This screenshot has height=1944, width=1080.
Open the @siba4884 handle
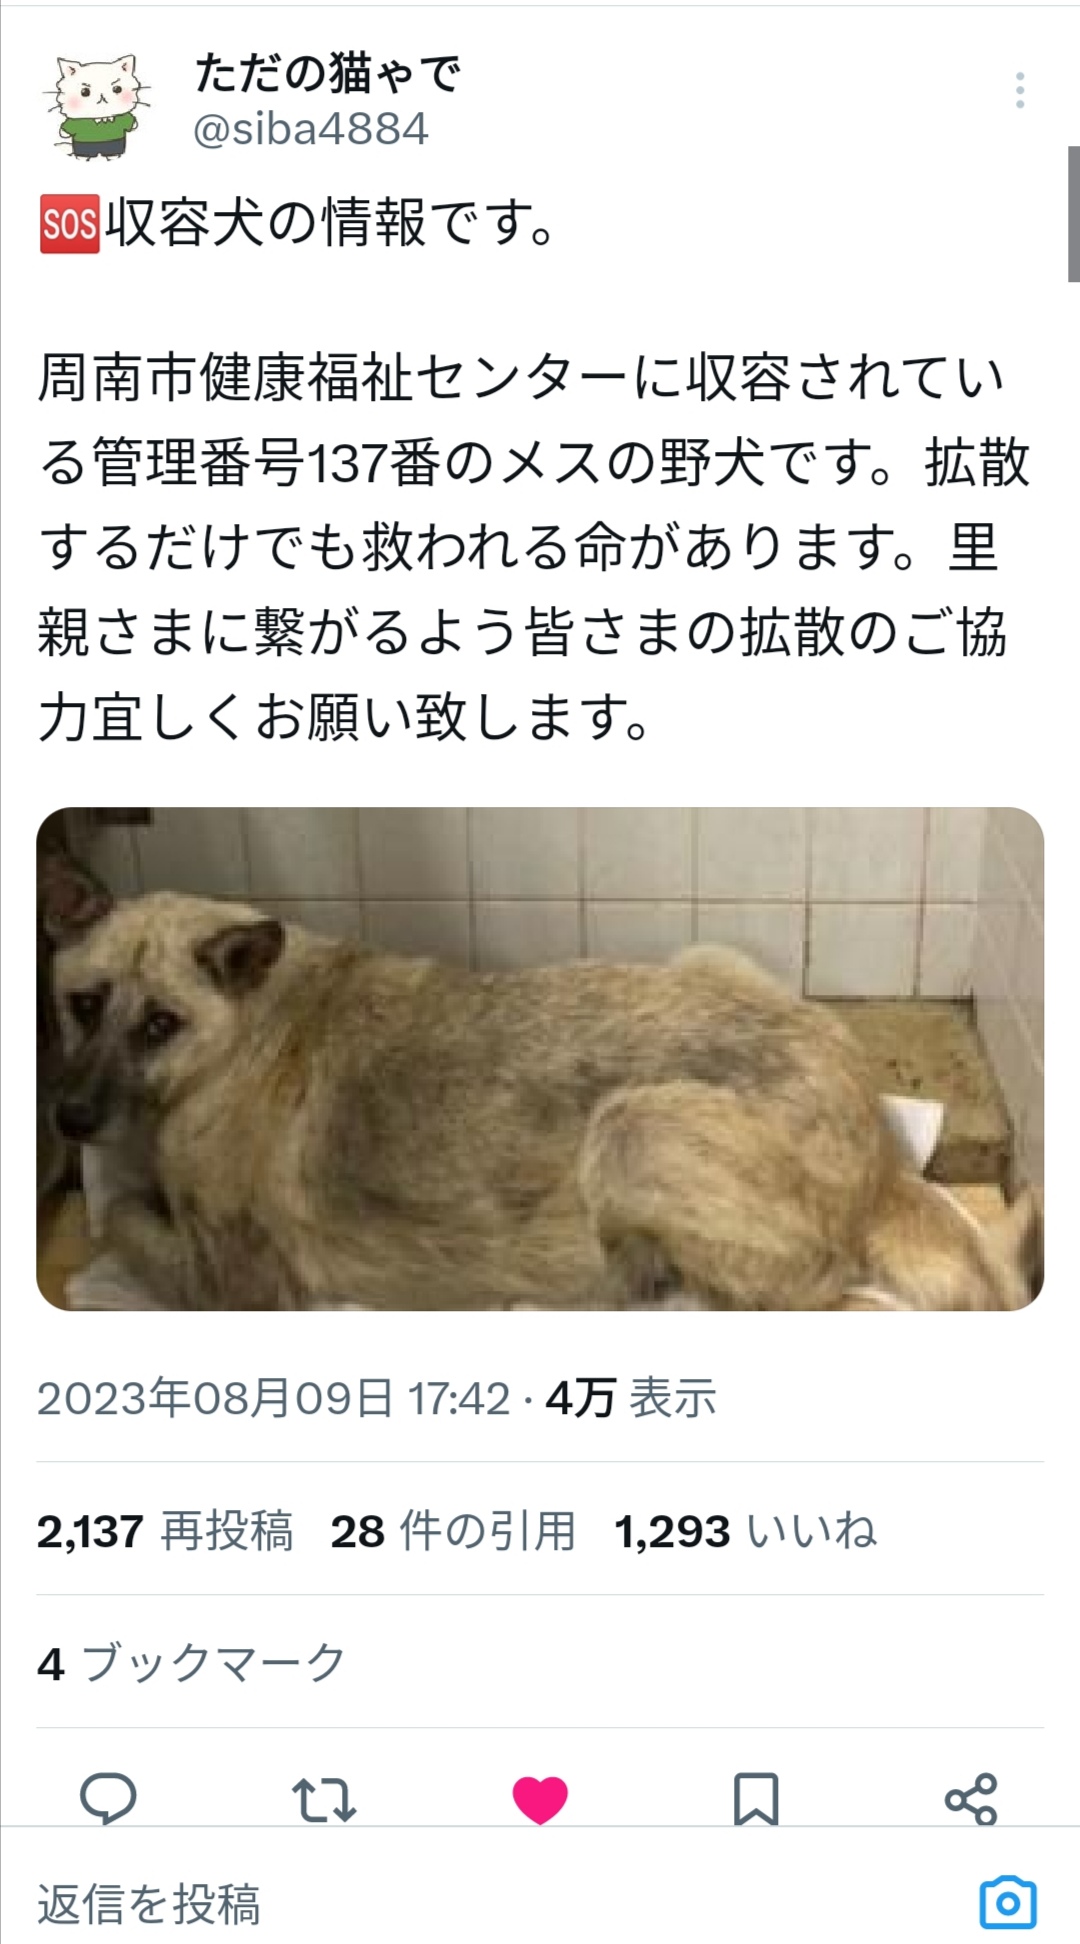[311, 130]
